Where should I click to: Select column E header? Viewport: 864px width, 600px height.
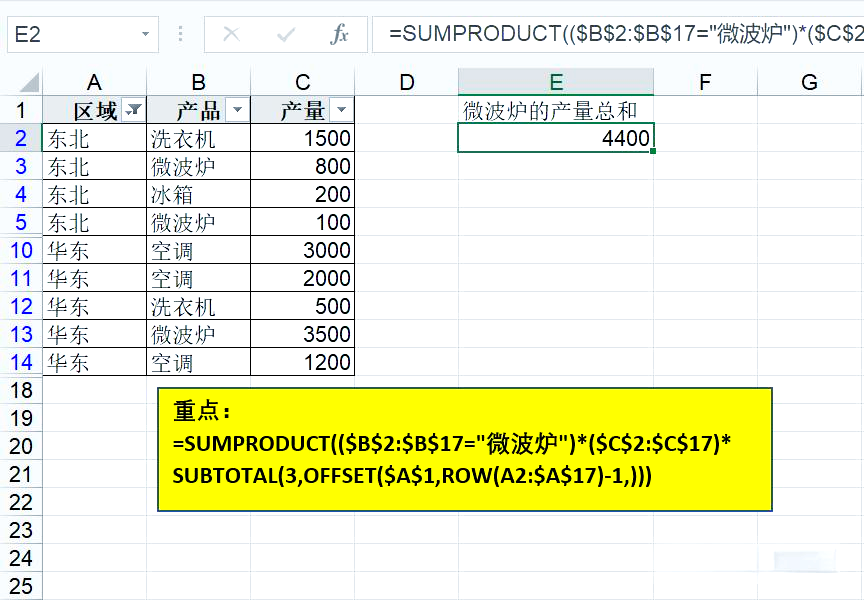[556, 82]
